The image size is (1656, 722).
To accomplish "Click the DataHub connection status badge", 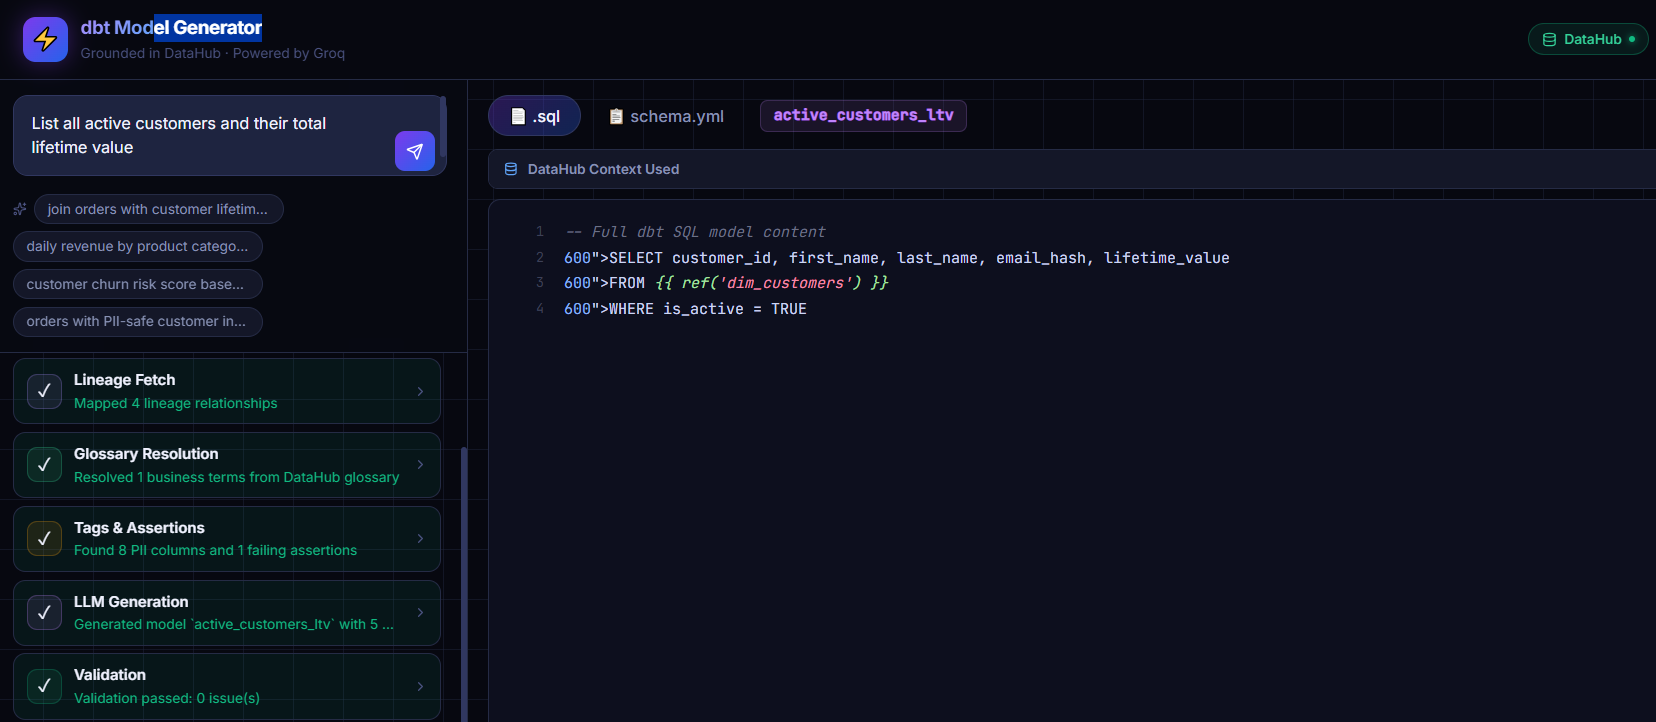I will (x=1588, y=39).
